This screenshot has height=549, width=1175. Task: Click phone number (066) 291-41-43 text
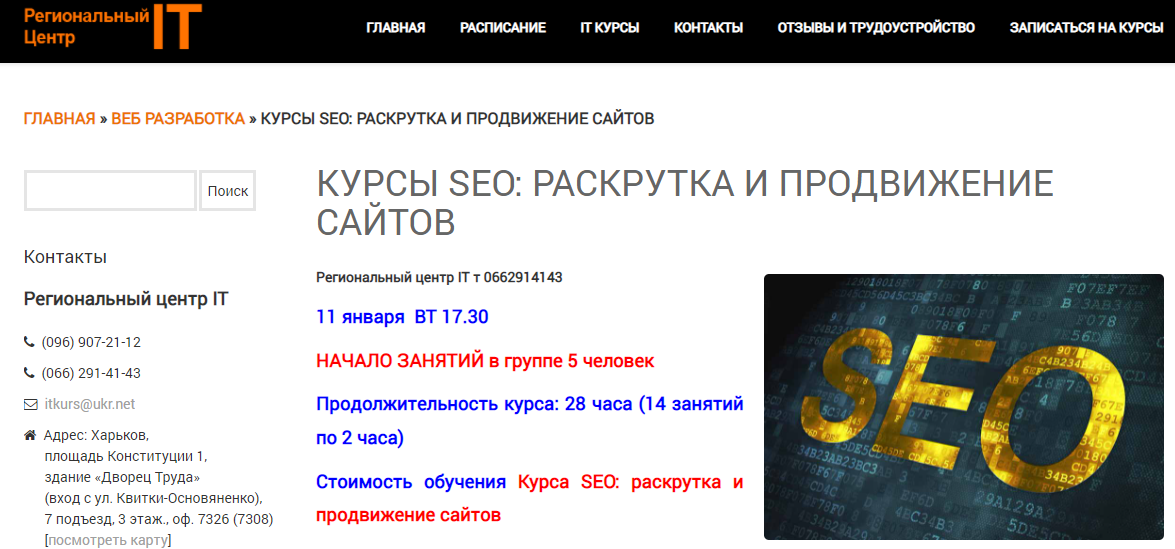[91, 373]
